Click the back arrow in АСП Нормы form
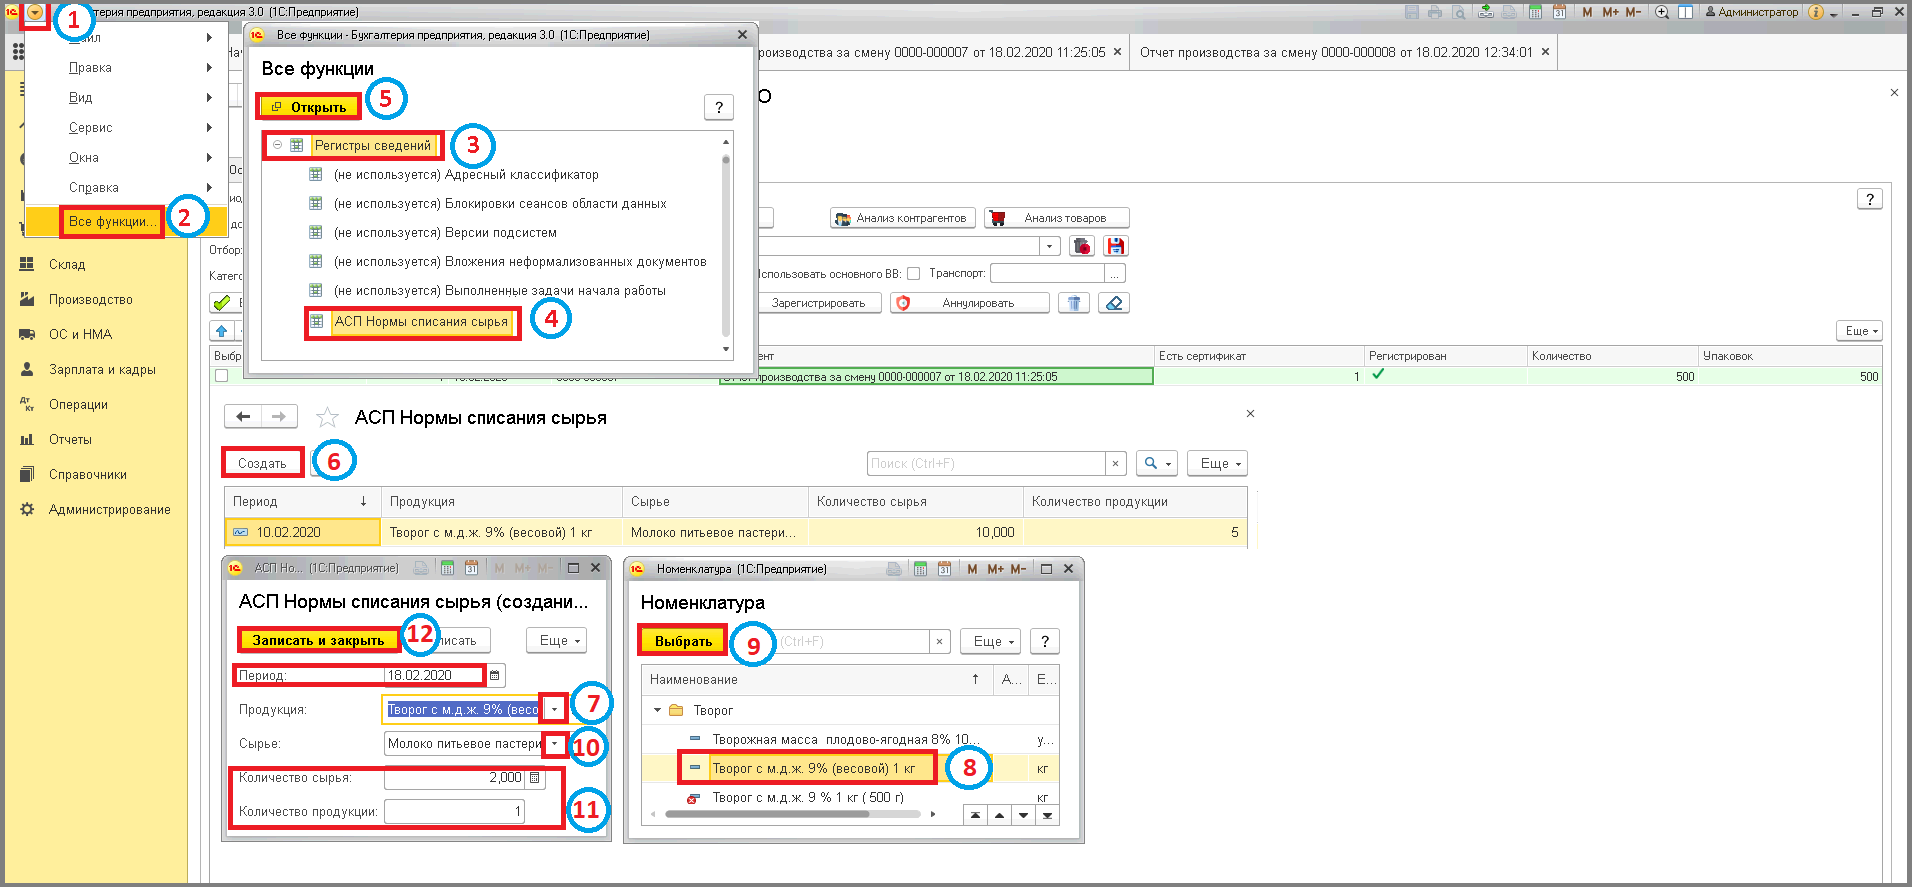 [243, 416]
